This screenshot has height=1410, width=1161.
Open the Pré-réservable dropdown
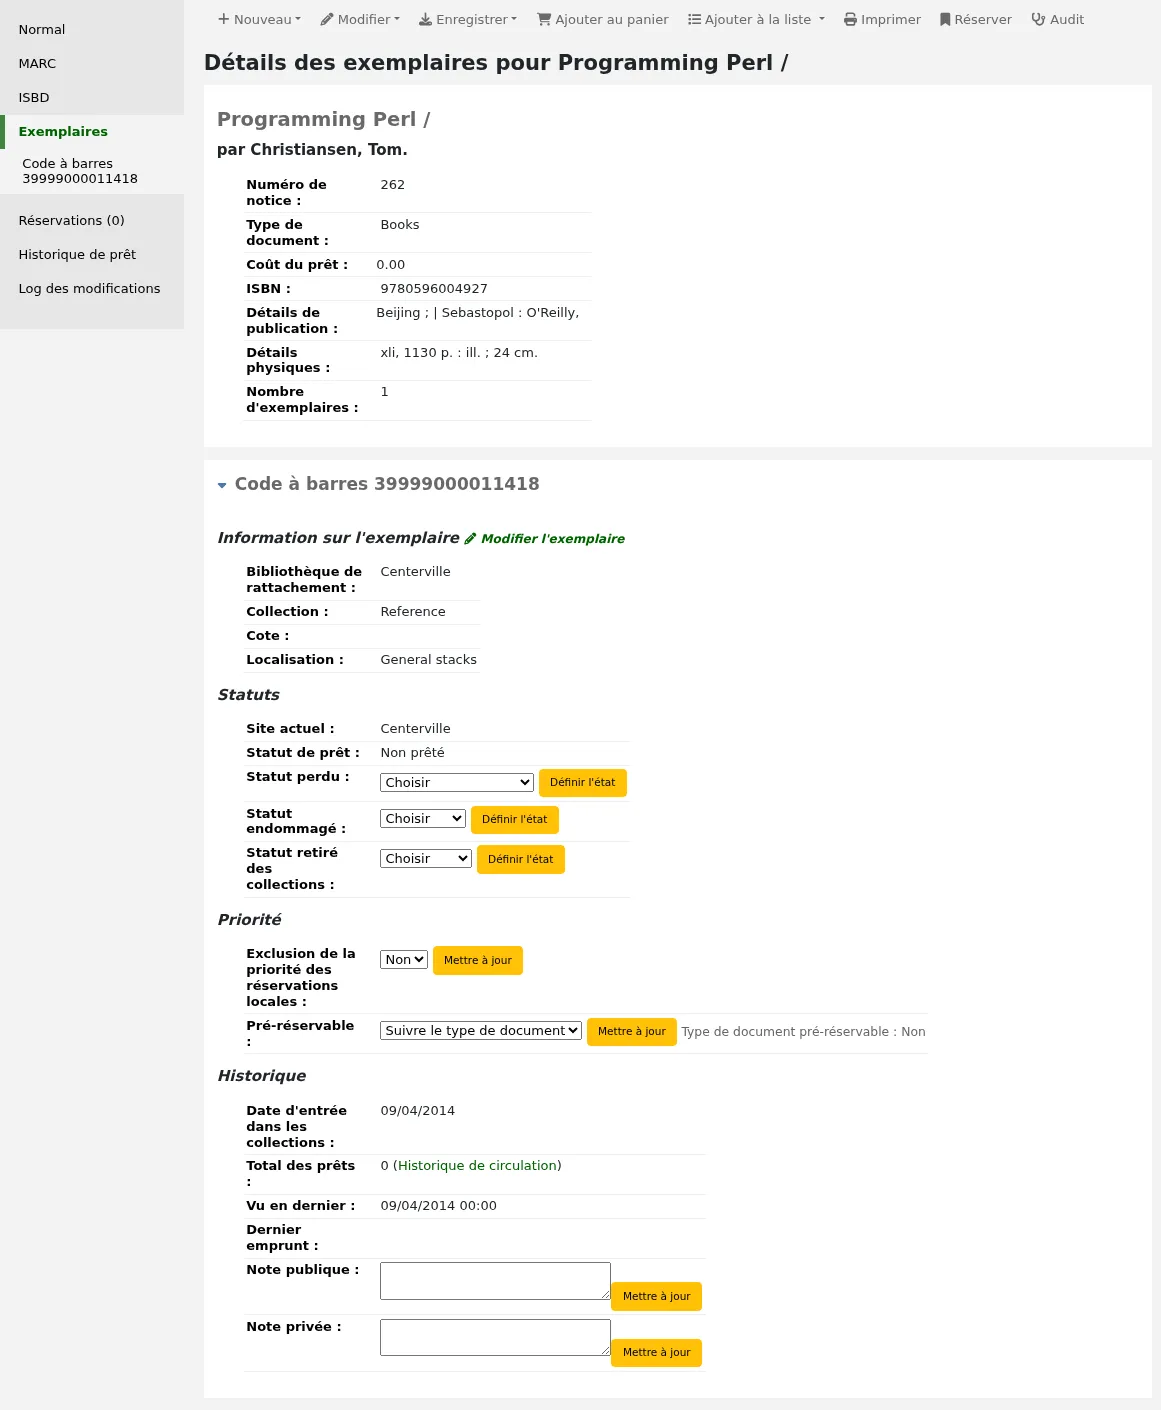point(481,1031)
